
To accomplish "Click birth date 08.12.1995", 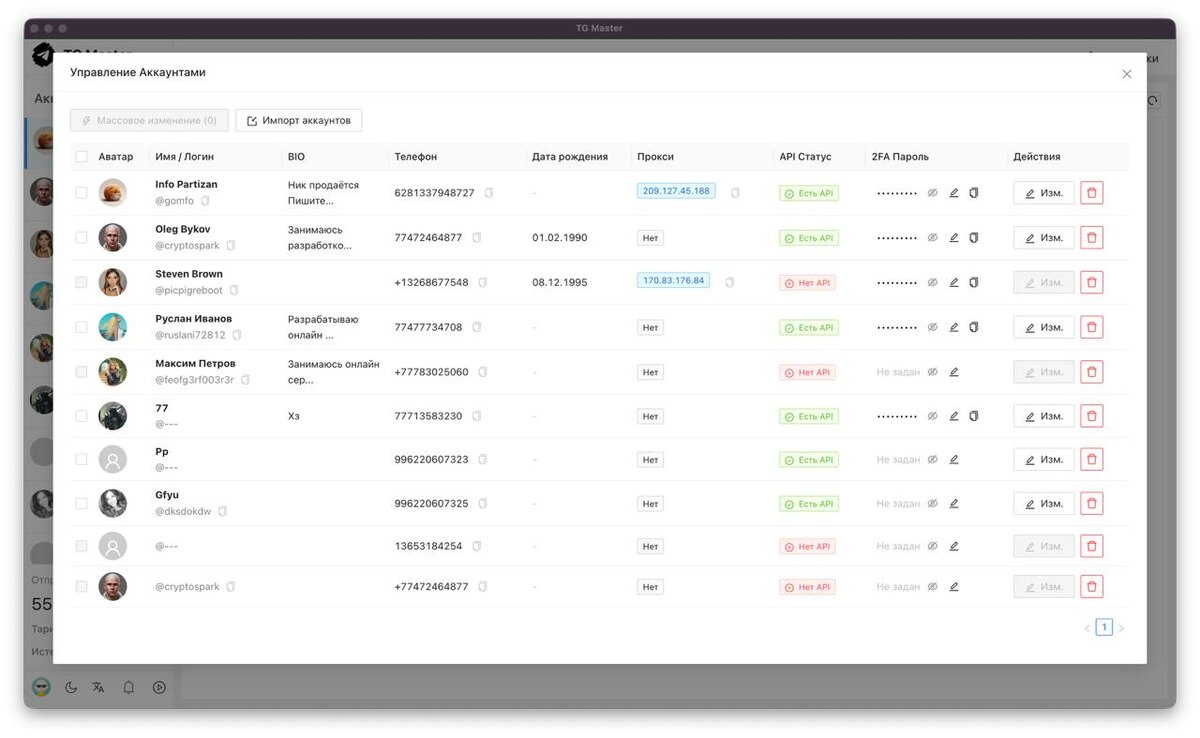I will point(560,282).
